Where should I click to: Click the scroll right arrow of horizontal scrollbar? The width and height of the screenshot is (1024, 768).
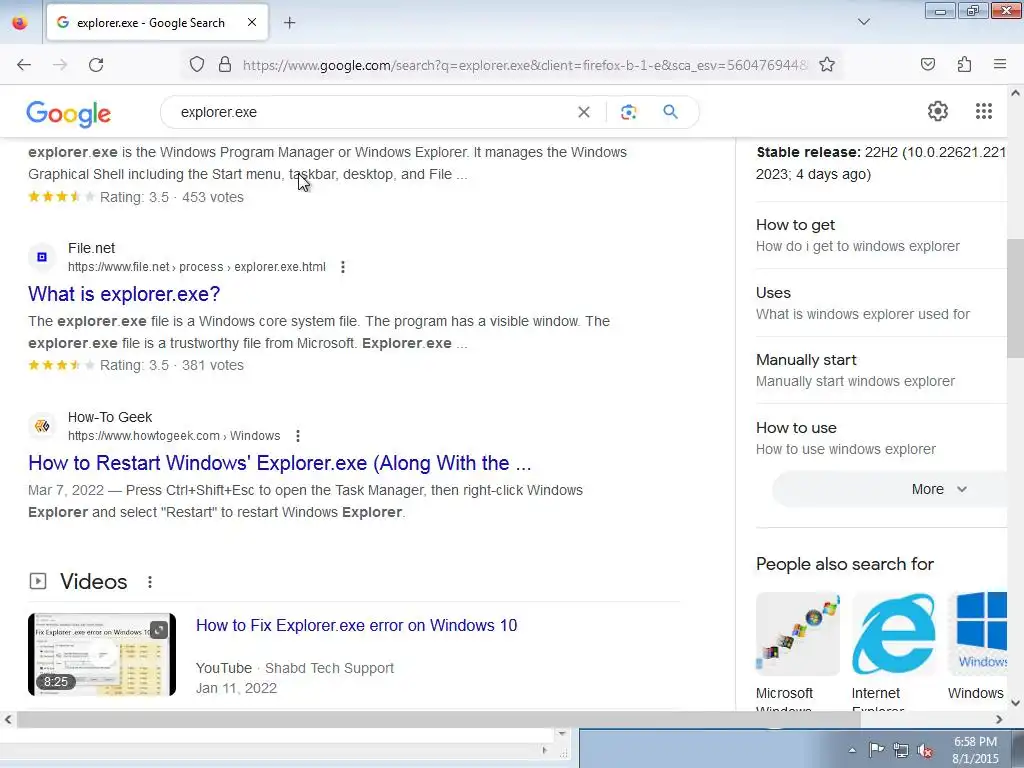coord(999,719)
